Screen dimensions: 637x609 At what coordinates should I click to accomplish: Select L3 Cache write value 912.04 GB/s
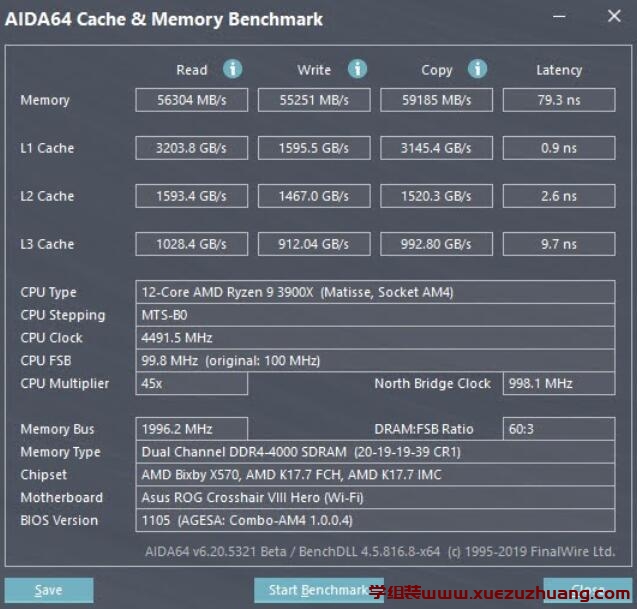314,244
